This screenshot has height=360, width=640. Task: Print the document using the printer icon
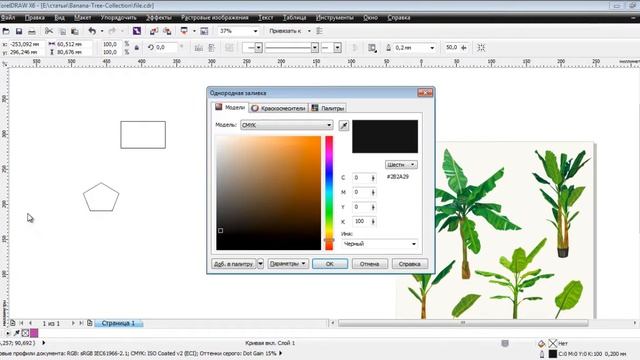pos(31,31)
